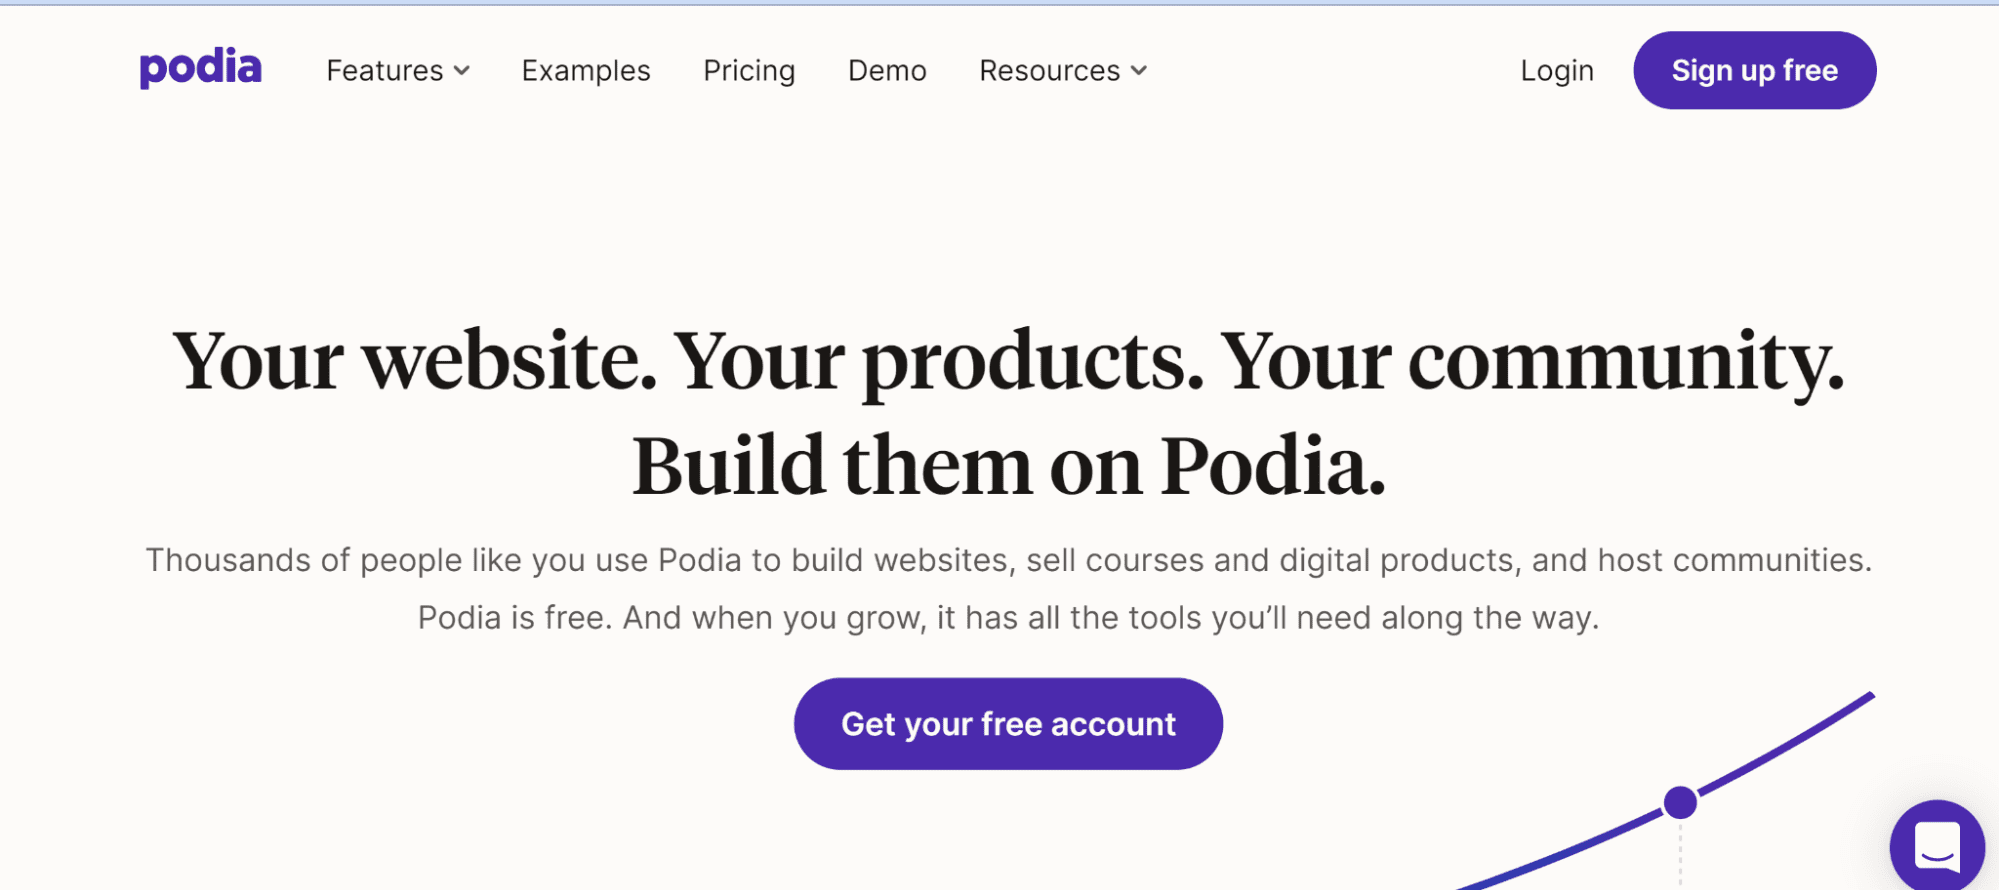This screenshot has height=891, width=1999.
Task: Click the Podia logo
Action: tap(200, 68)
